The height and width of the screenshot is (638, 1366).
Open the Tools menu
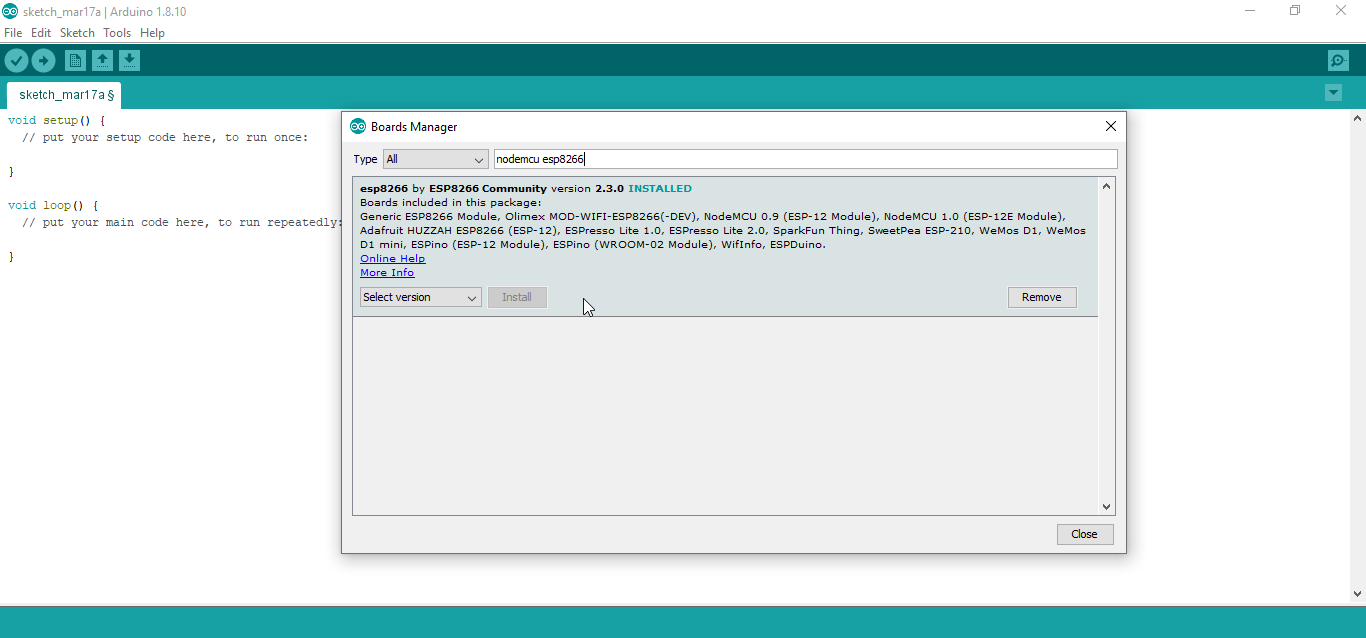pyautogui.click(x=117, y=33)
